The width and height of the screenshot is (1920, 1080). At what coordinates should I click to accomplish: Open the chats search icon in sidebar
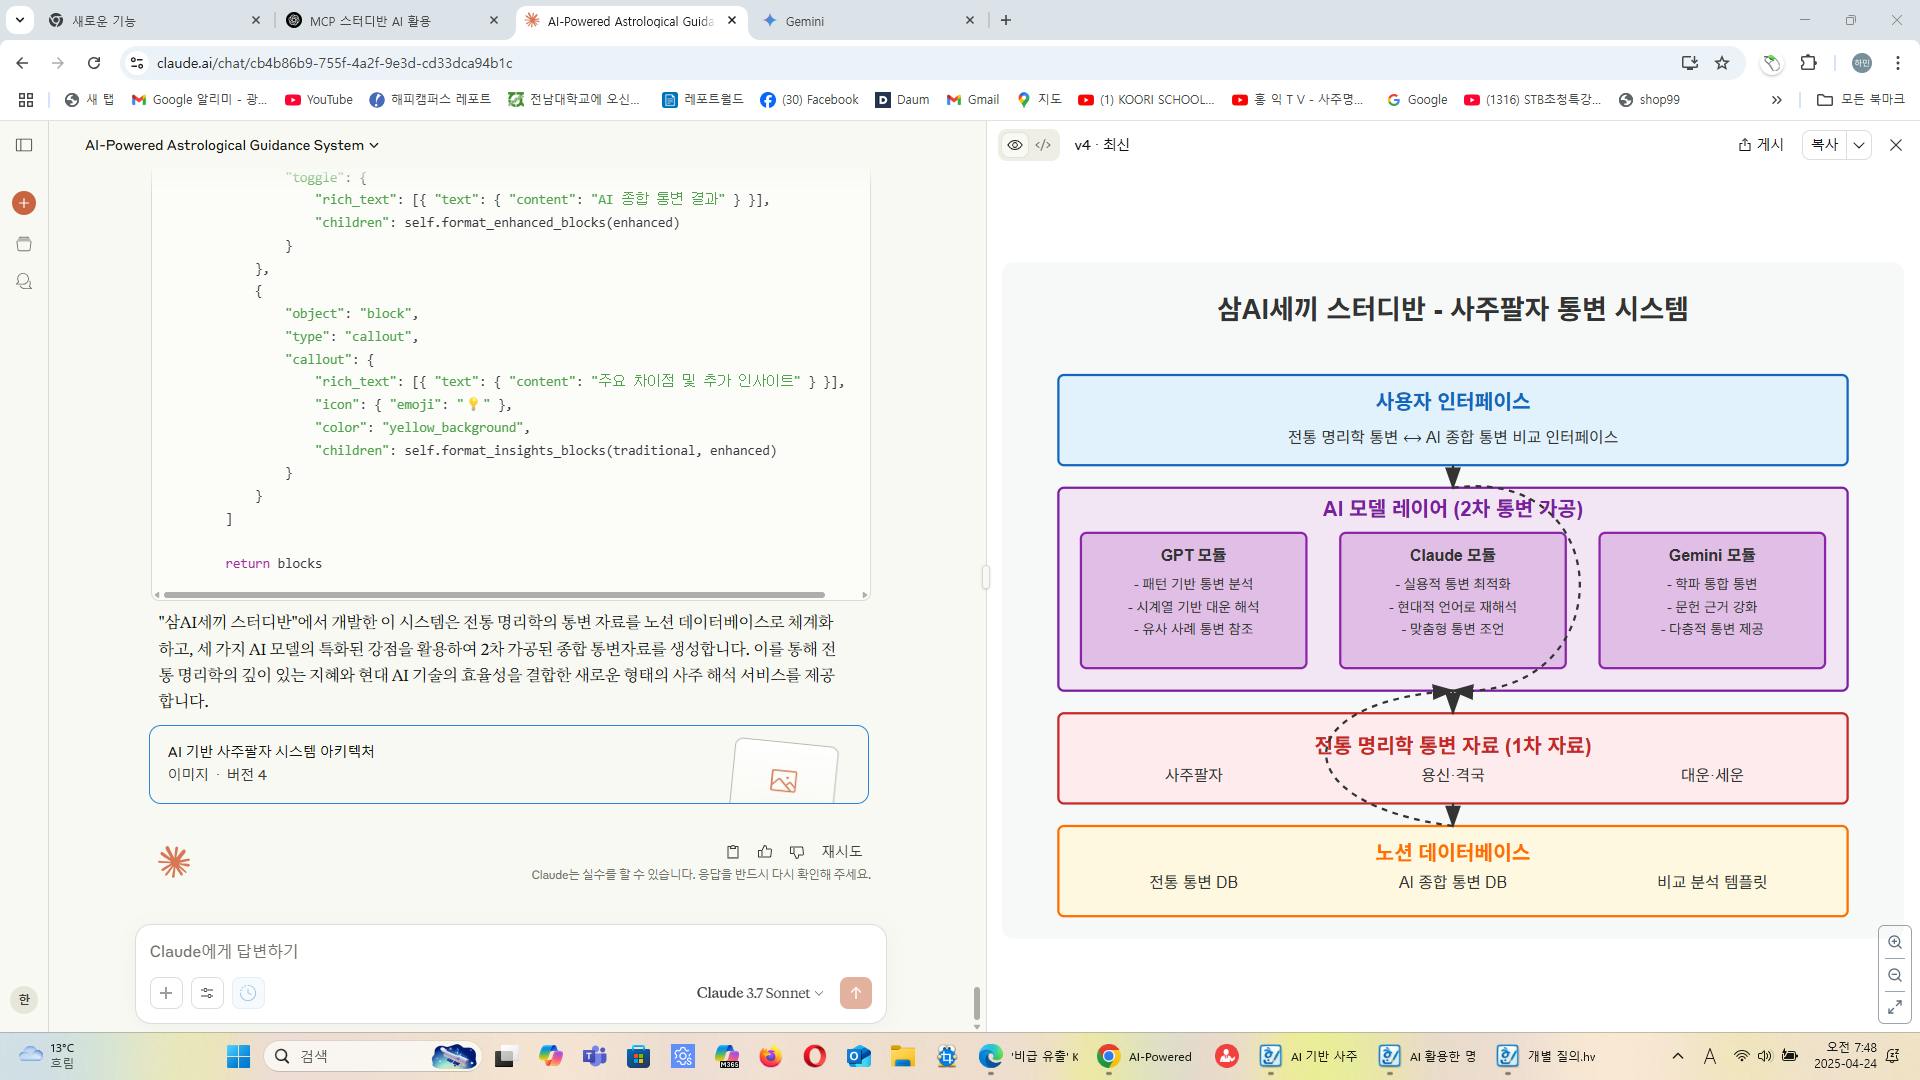tap(24, 282)
